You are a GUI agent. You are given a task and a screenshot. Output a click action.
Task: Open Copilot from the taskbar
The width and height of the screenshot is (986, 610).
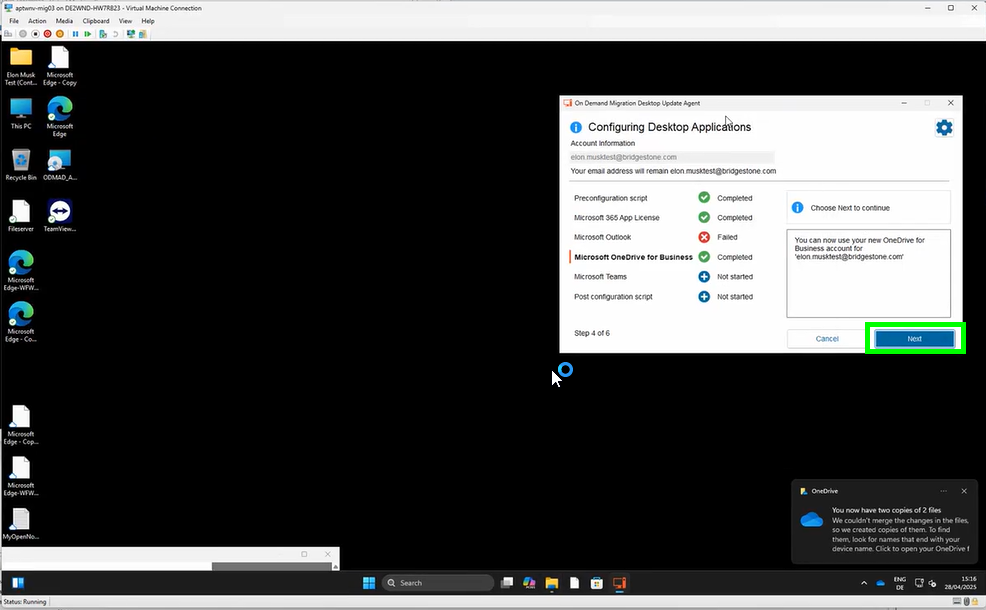(529, 583)
